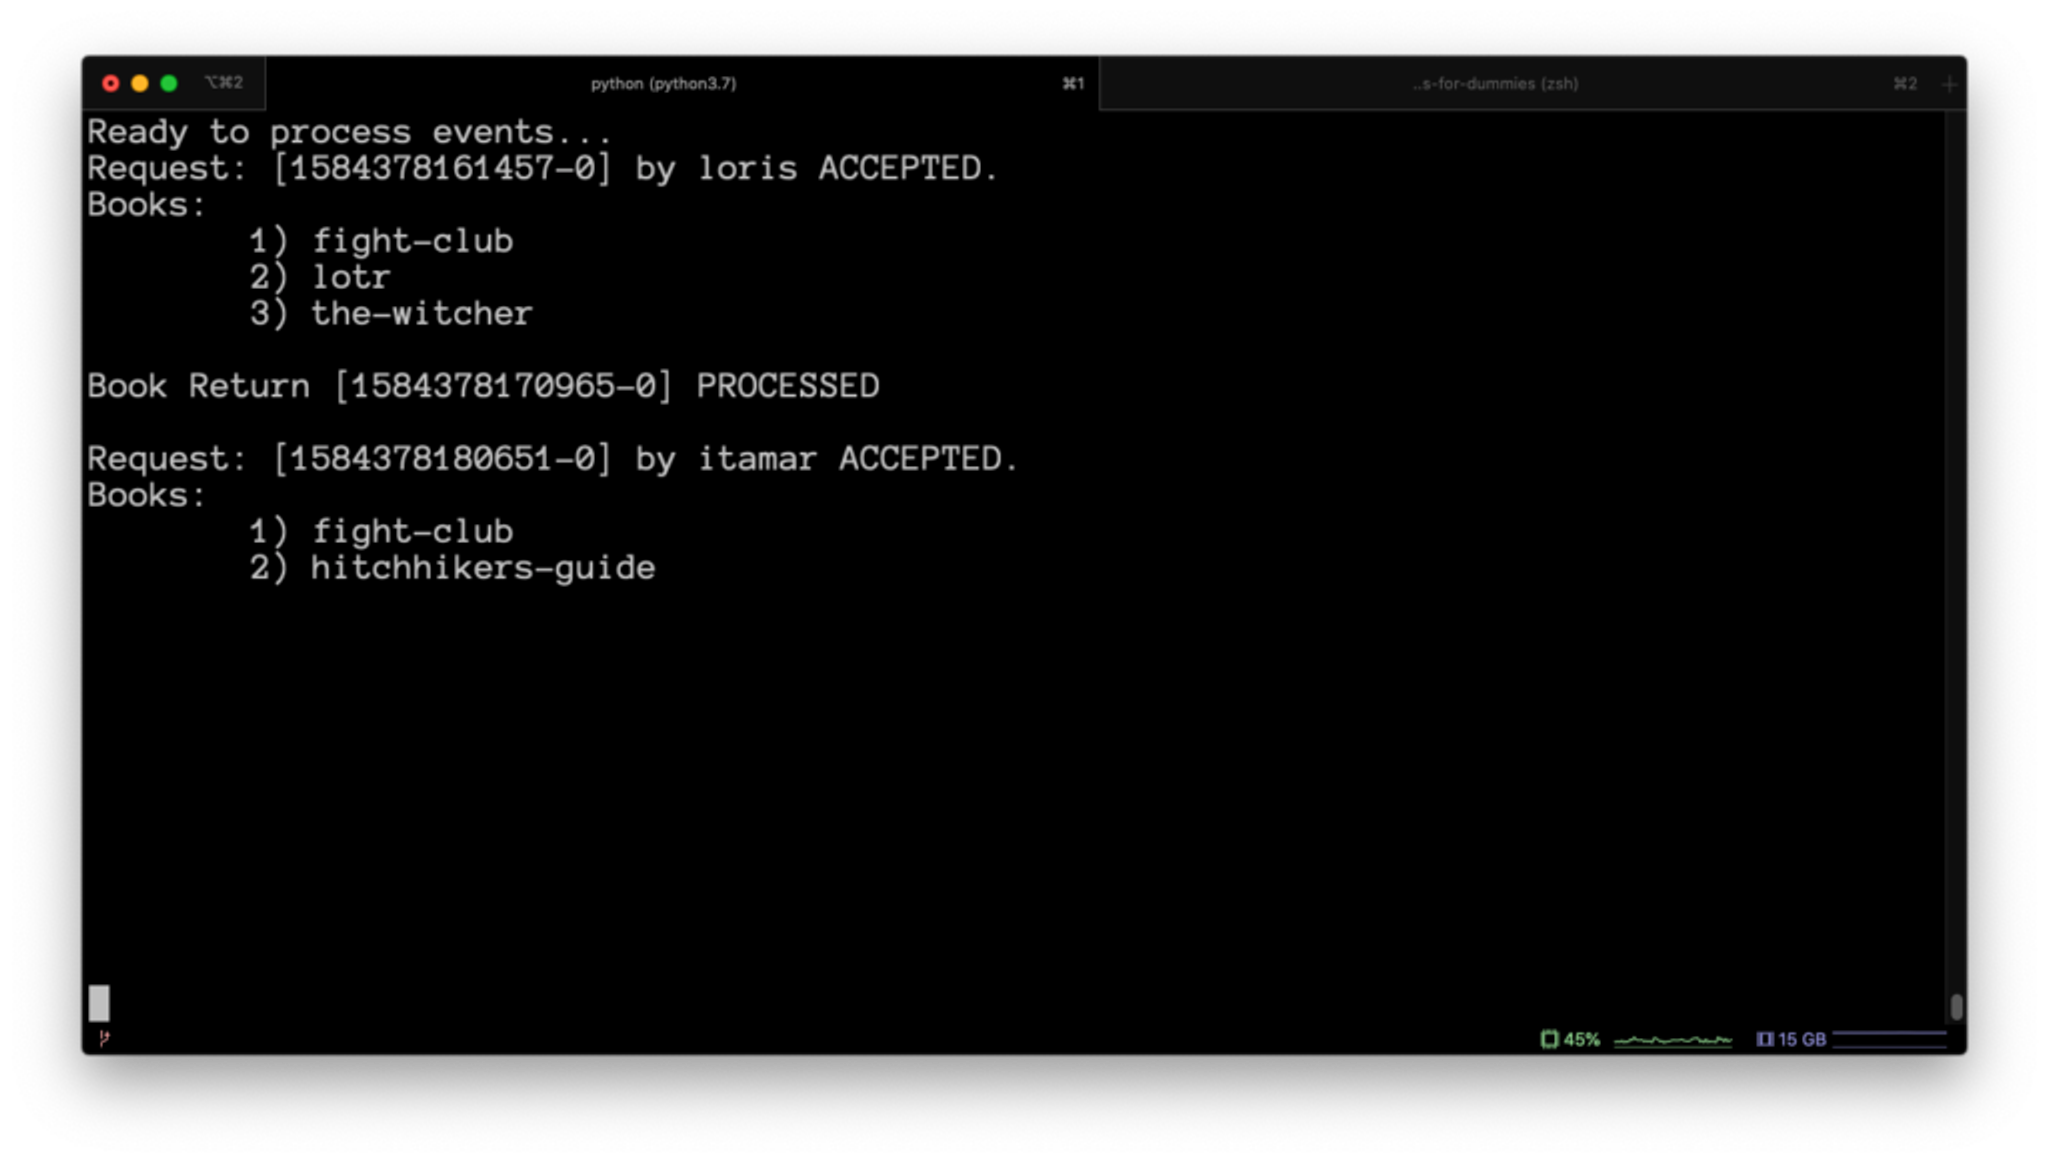Click the Book Return PROCESSED line

[482, 386]
